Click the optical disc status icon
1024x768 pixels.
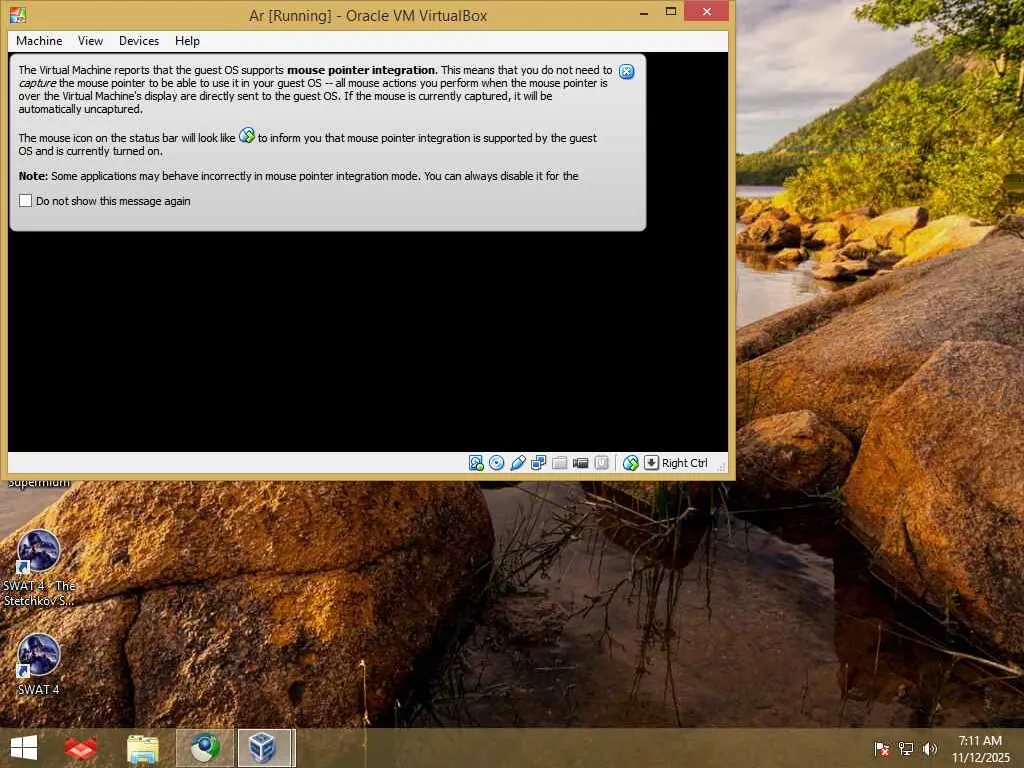click(x=497, y=463)
